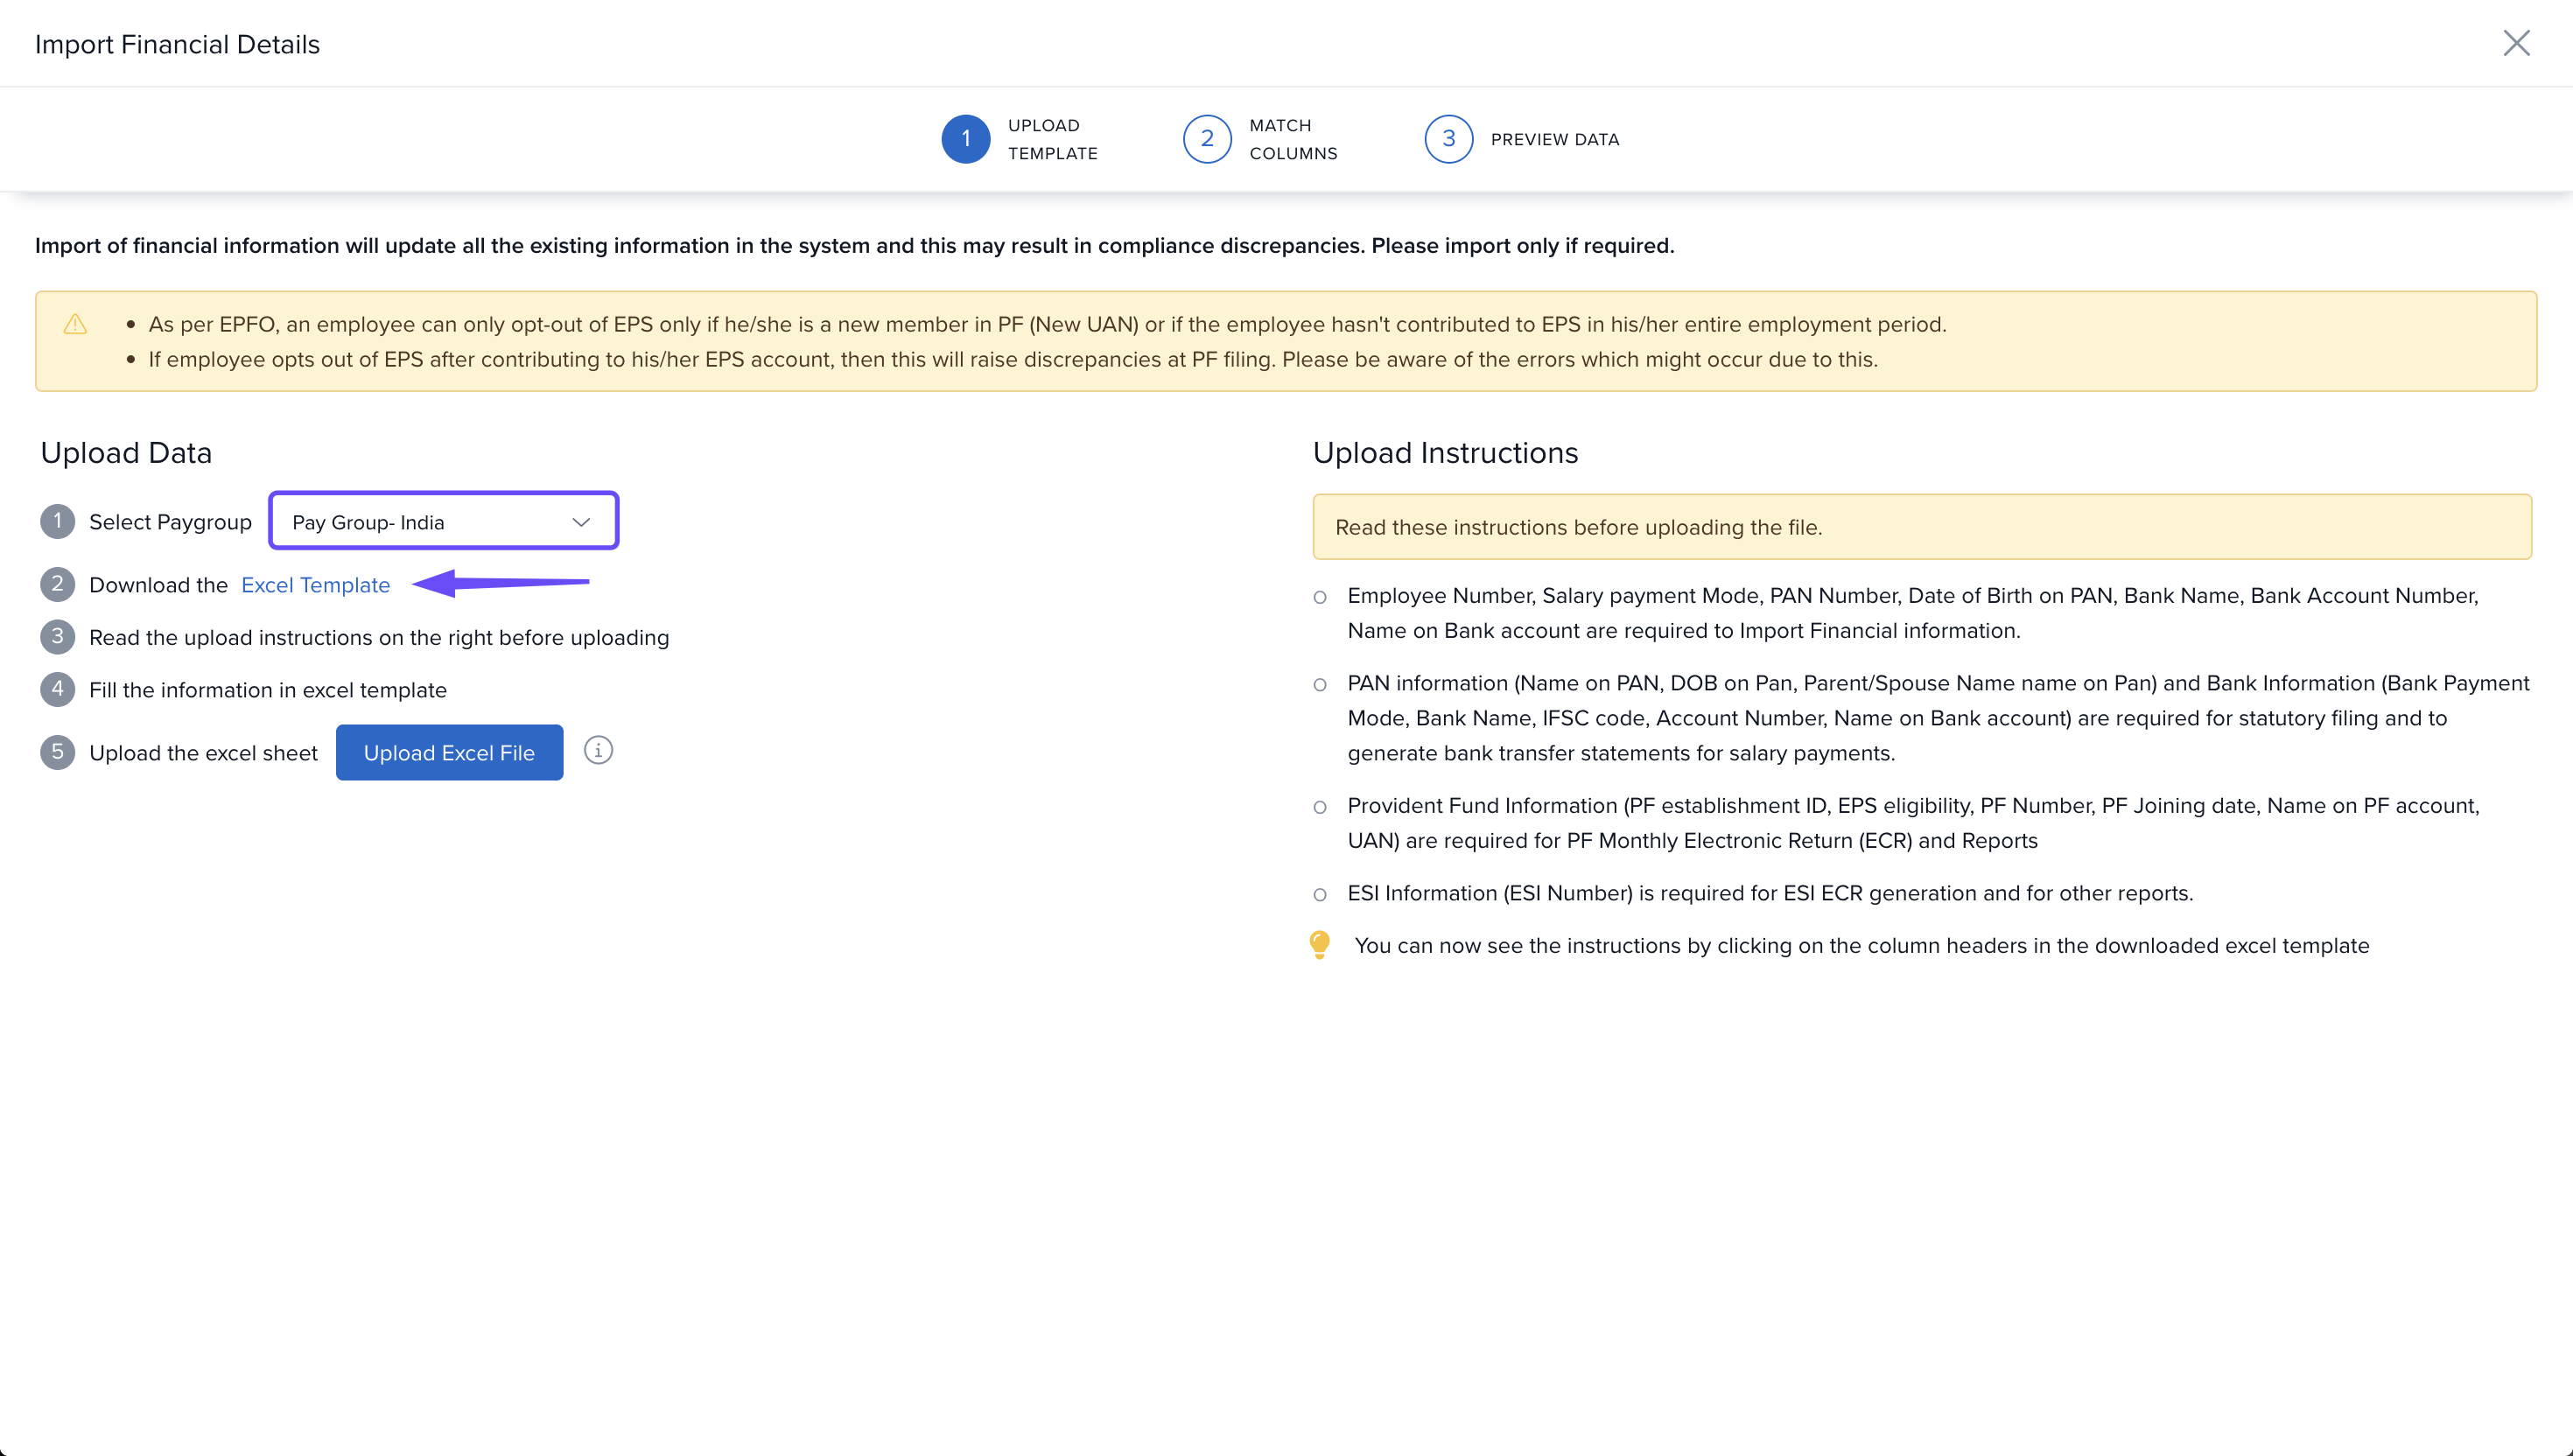Viewport: 2573px width, 1456px height.
Task: Go to the Match Columns step label
Action: (x=1292, y=139)
